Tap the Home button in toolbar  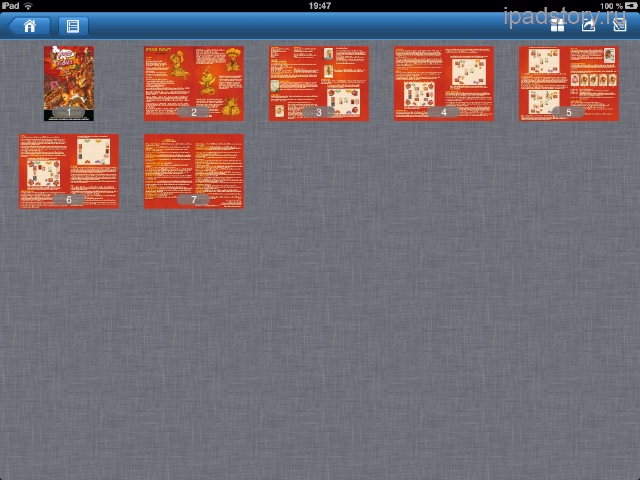coord(30,26)
